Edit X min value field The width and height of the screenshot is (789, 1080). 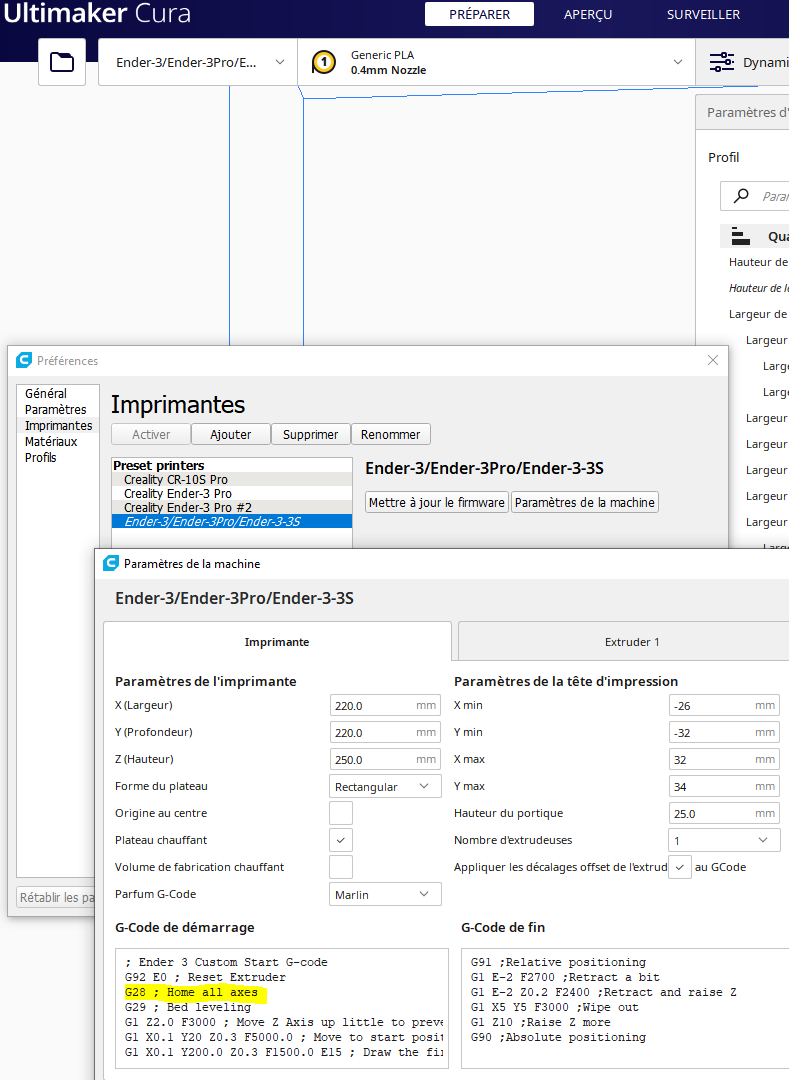point(724,705)
